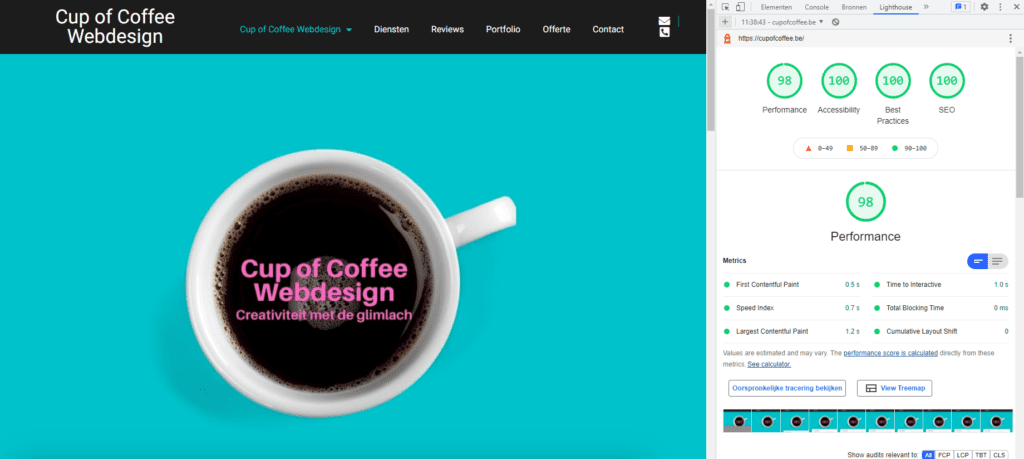This screenshot has width=1024, height=459.
Task: Click the 0.5 s First Contentful Paint value
Action: 852,285
